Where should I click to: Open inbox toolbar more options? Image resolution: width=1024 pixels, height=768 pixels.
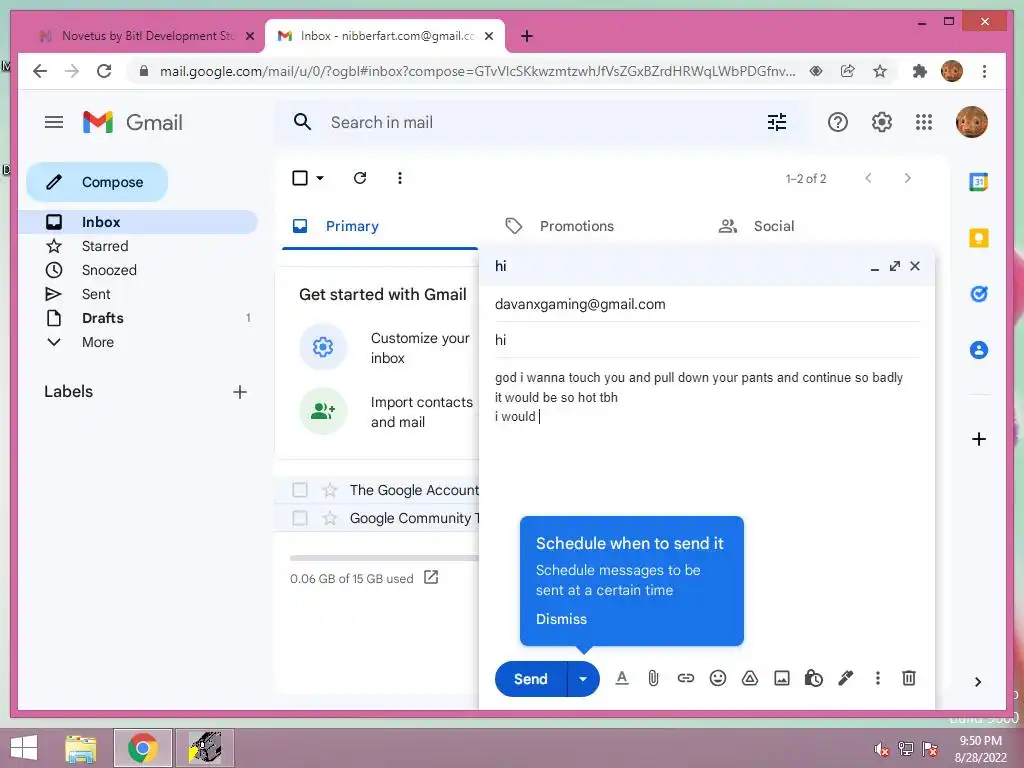pos(400,178)
